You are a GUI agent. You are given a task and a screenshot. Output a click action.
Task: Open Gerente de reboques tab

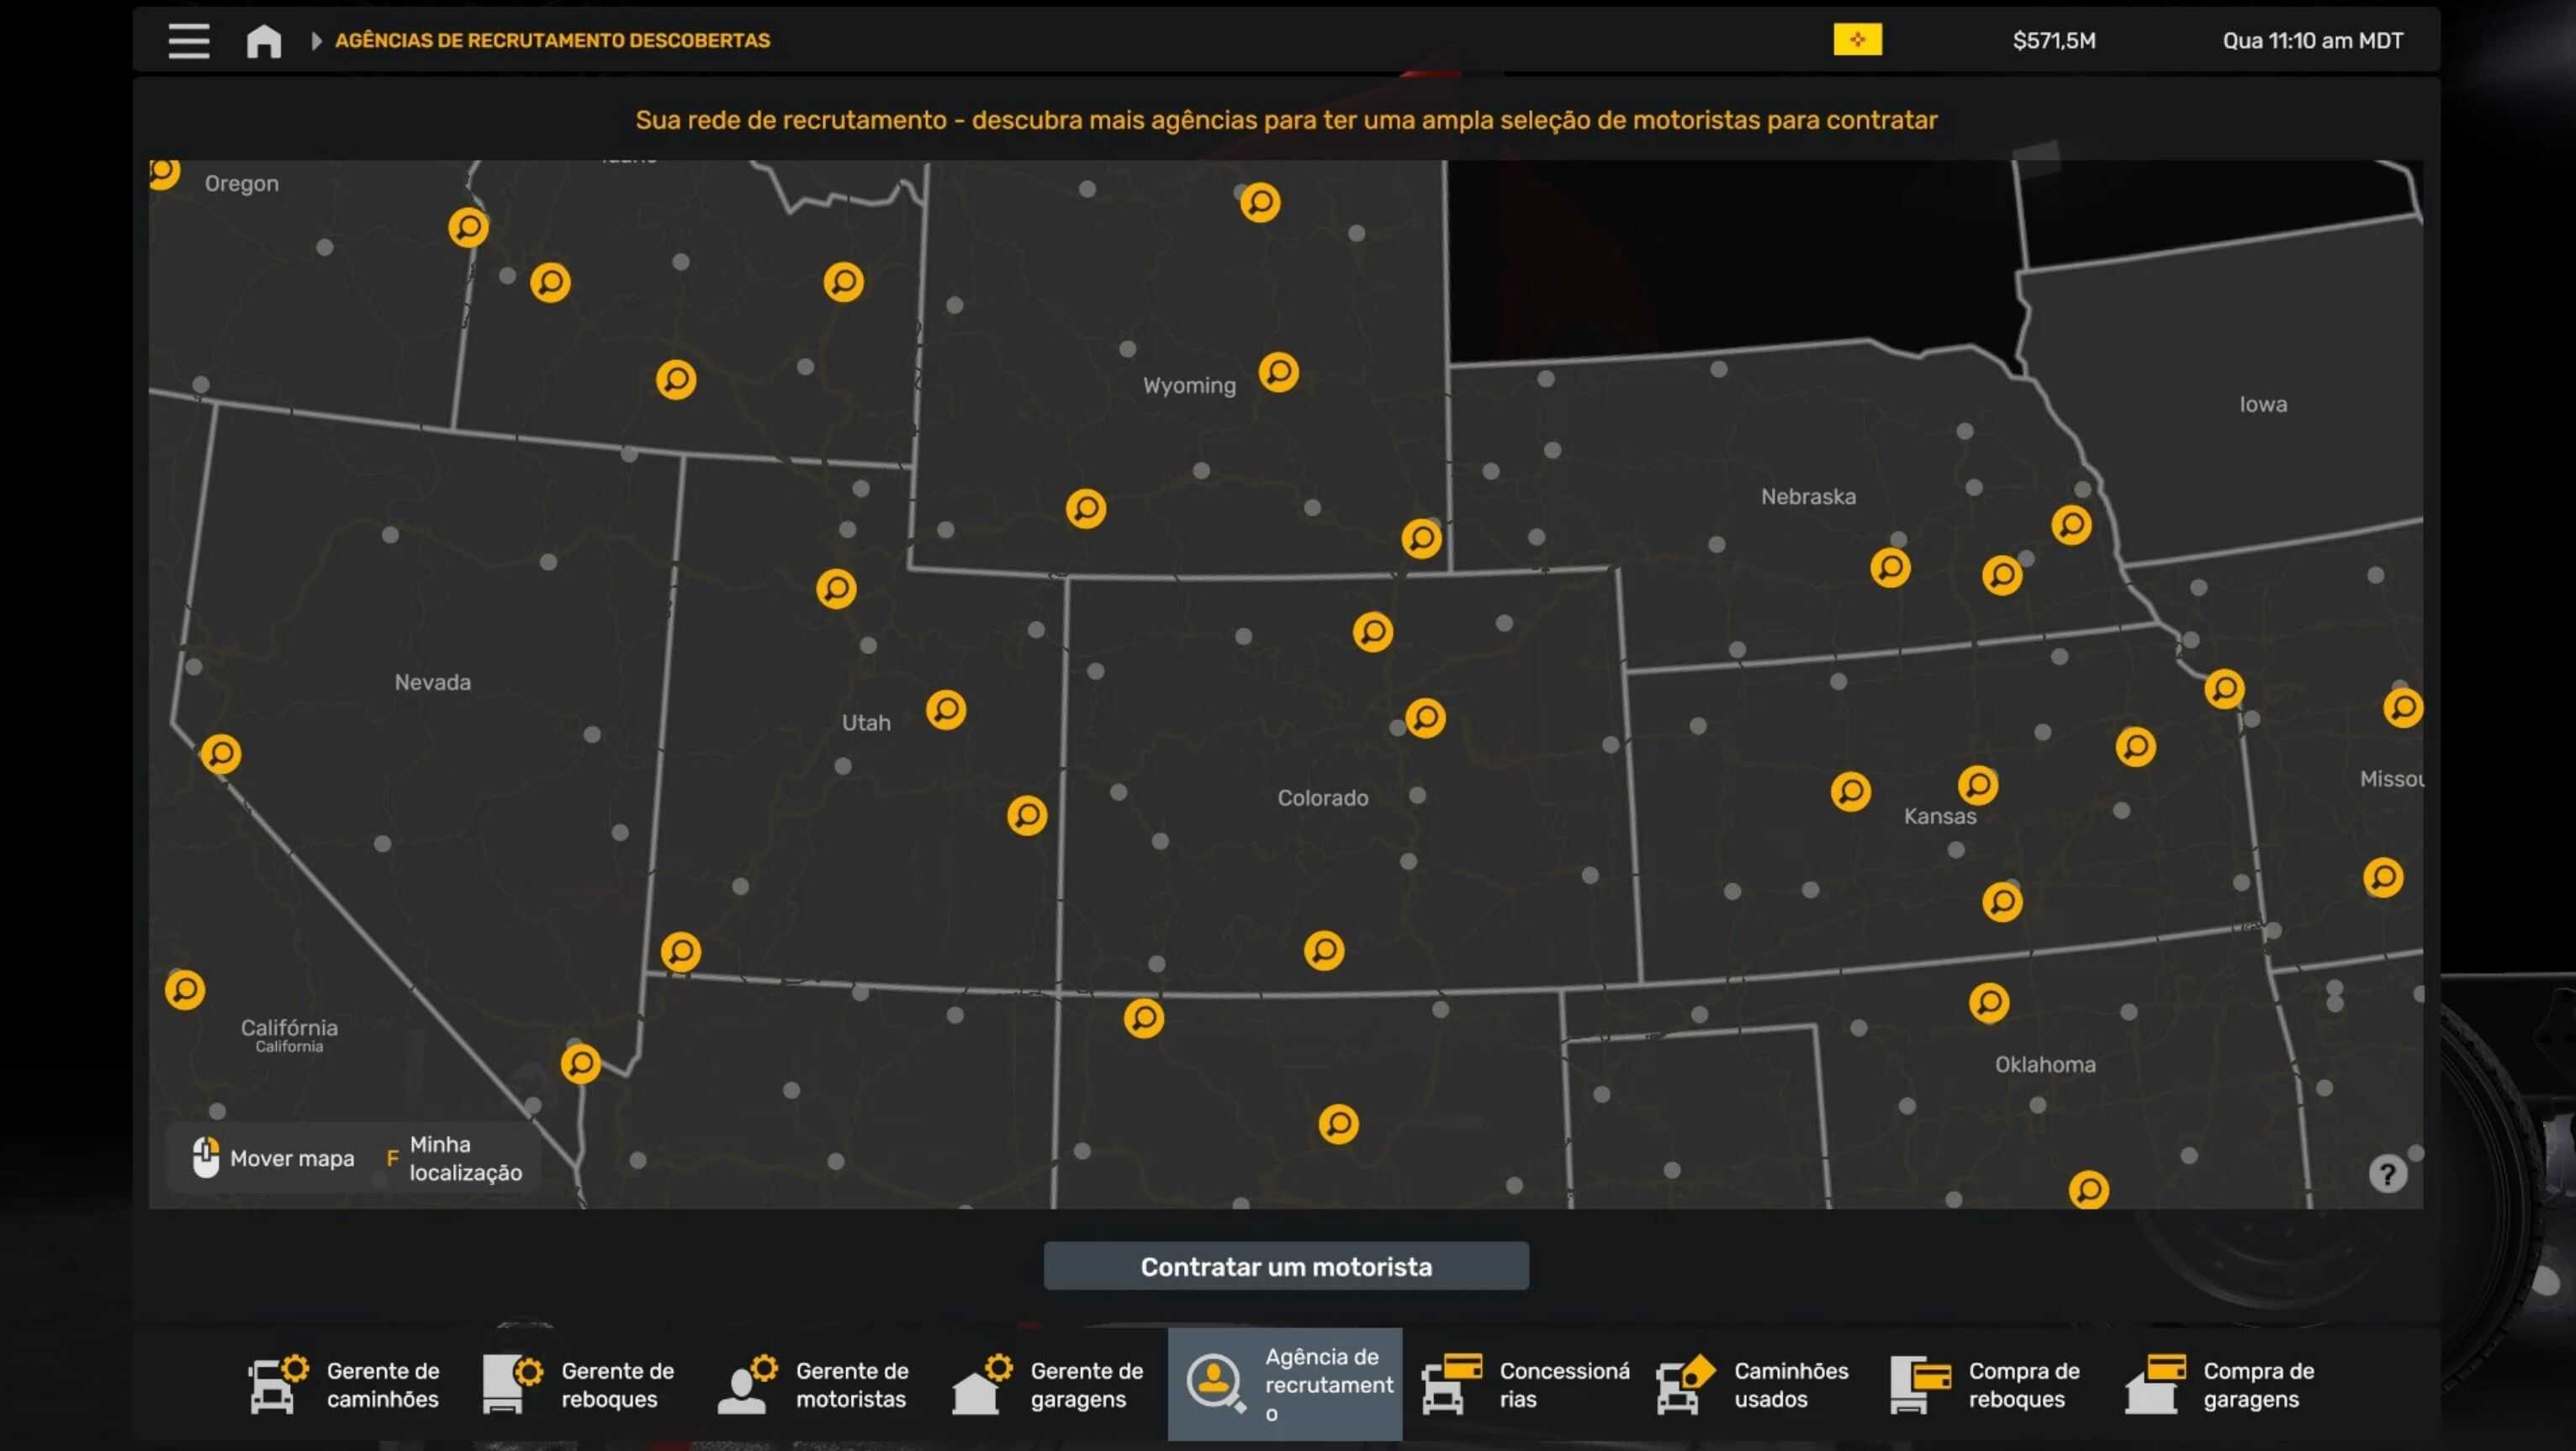[580, 1384]
